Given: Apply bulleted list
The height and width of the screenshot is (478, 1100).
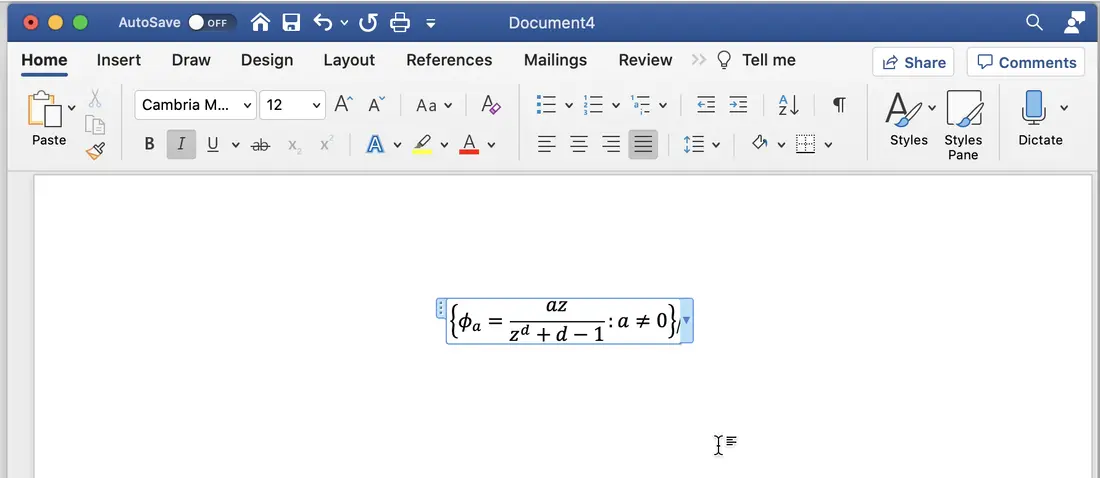Looking at the screenshot, I should [x=546, y=105].
